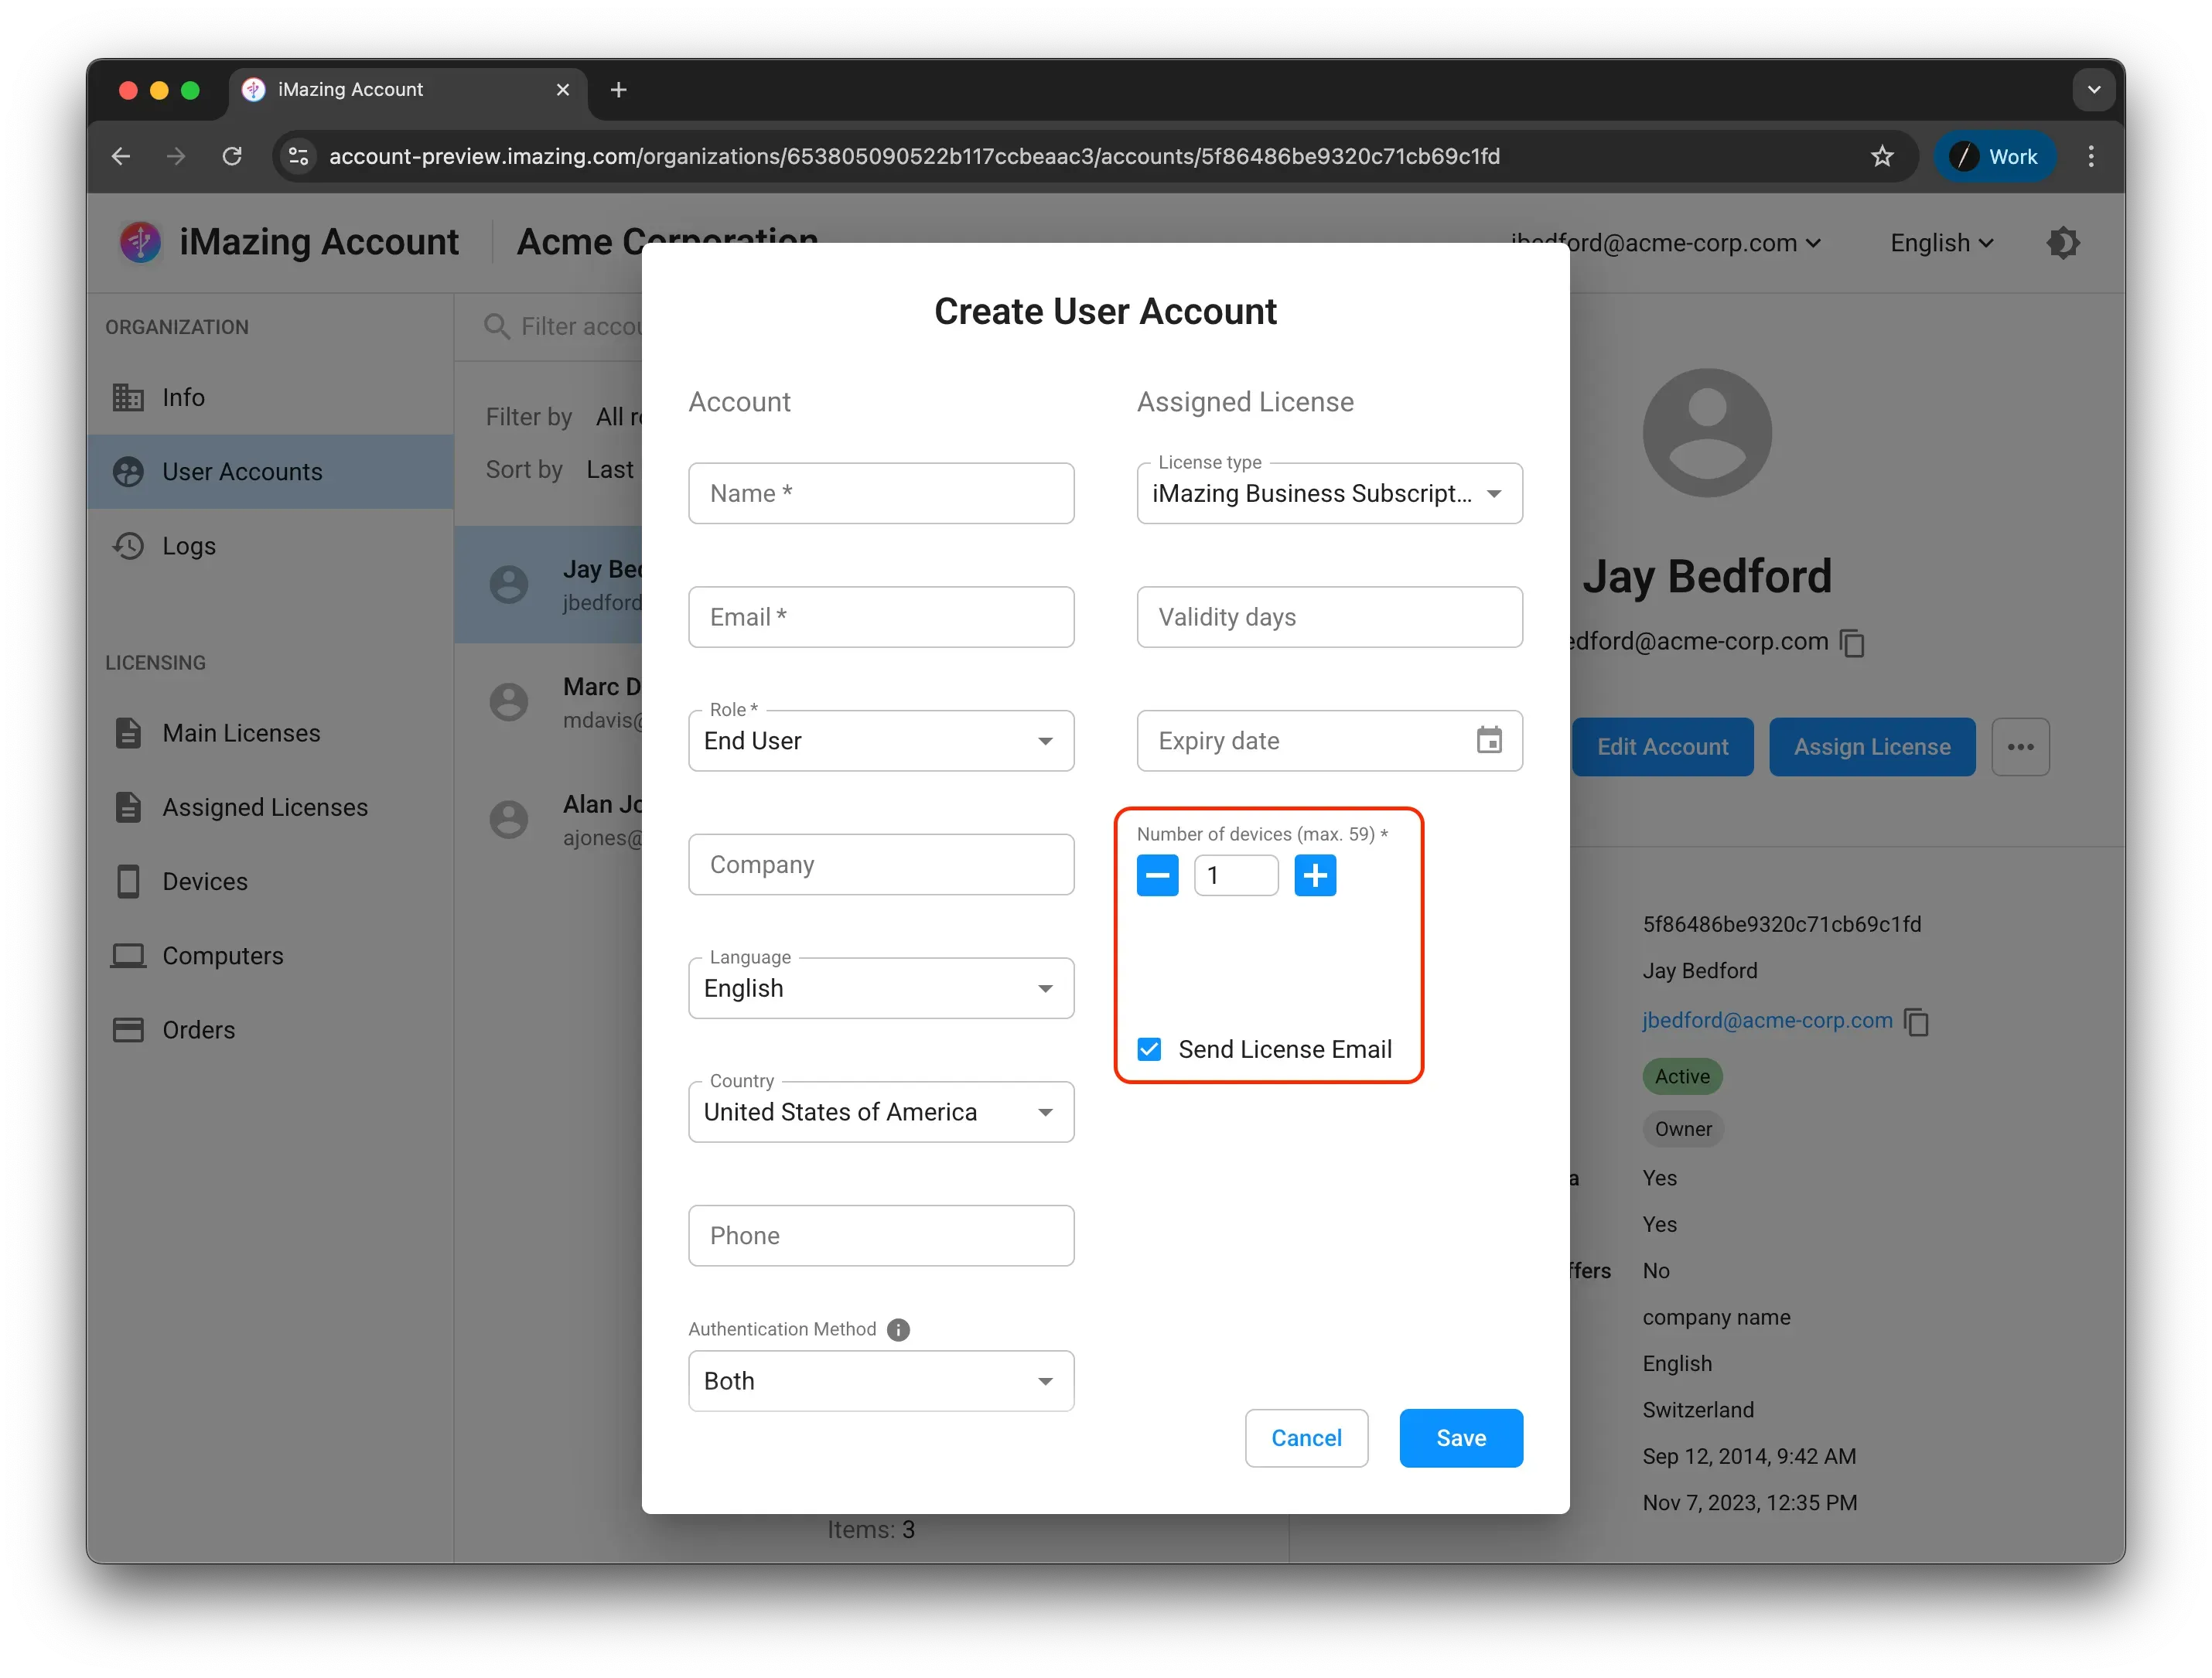2212x1678 pixels.
Task: Click the Name input field
Action: pyautogui.click(x=881, y=492)
